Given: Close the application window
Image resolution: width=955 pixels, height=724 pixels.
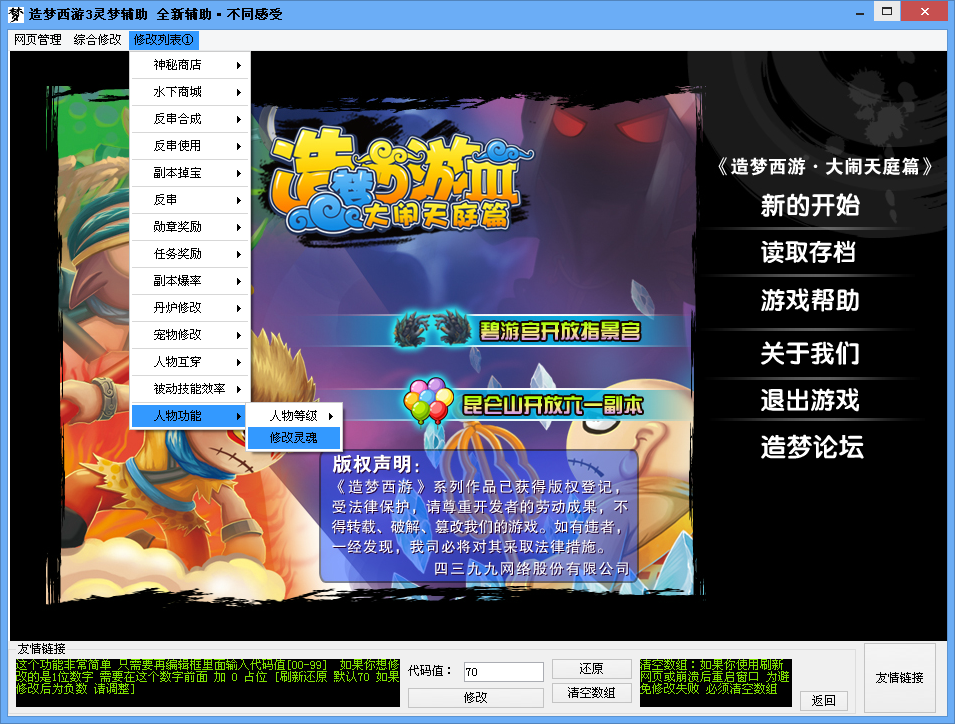Looking at the screenshot, I should (x=925, y=12).
